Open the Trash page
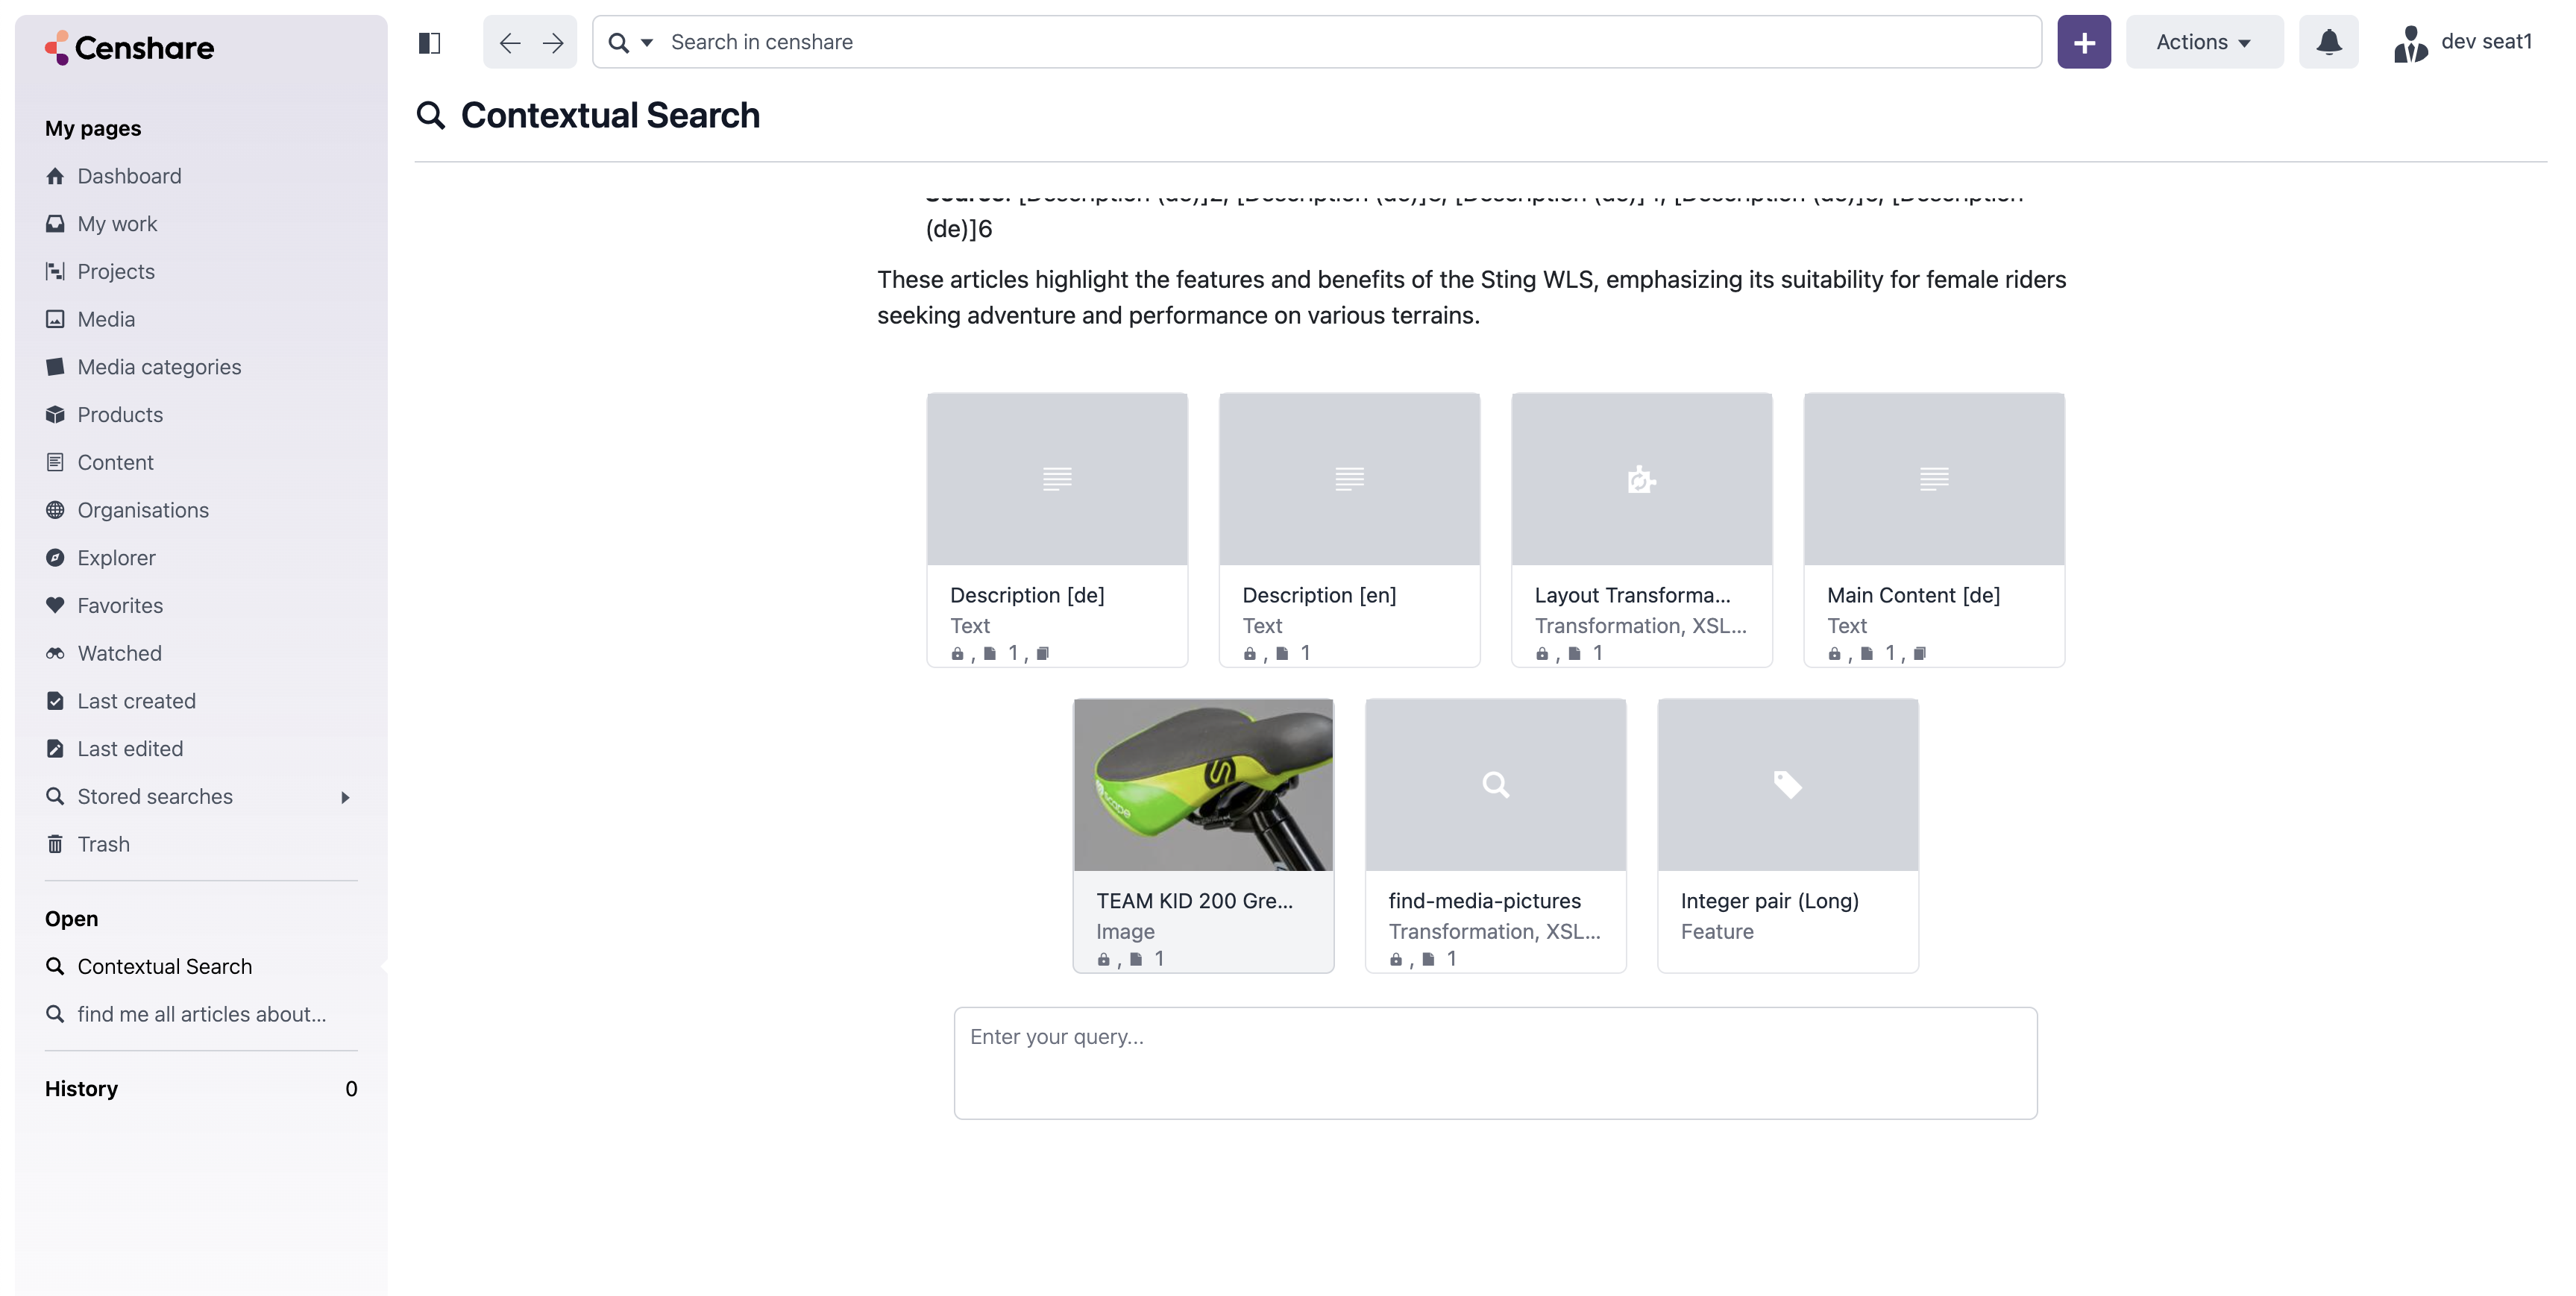Screen dimensions: 2576x1296 coord(103,844)
